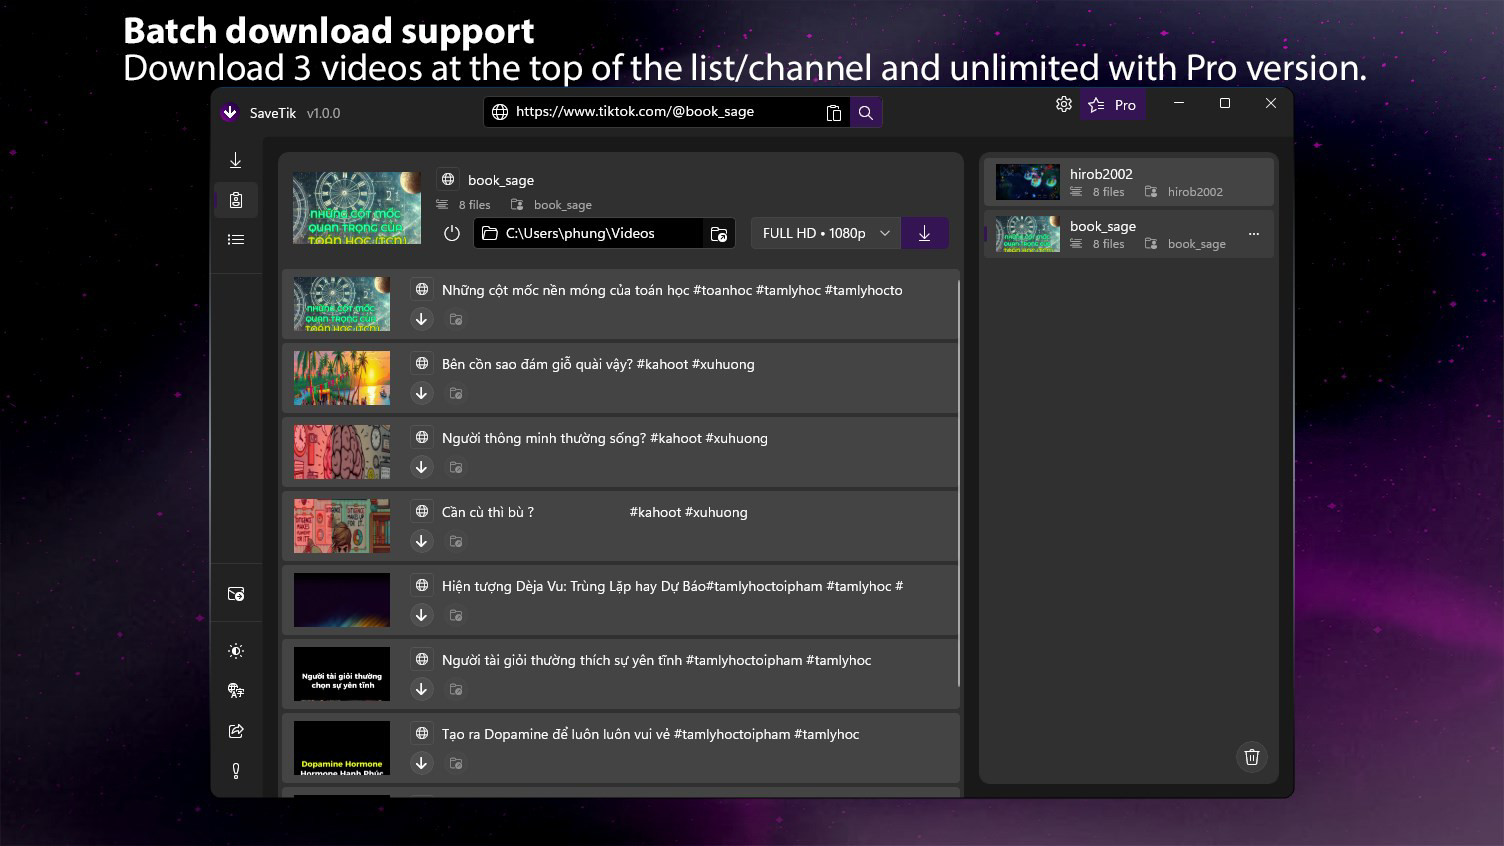Image resolution: width=1504 pixels, height=846 pixels.
Task: Open the more options menu for book_sage
Action: [x=1254, y=234]
